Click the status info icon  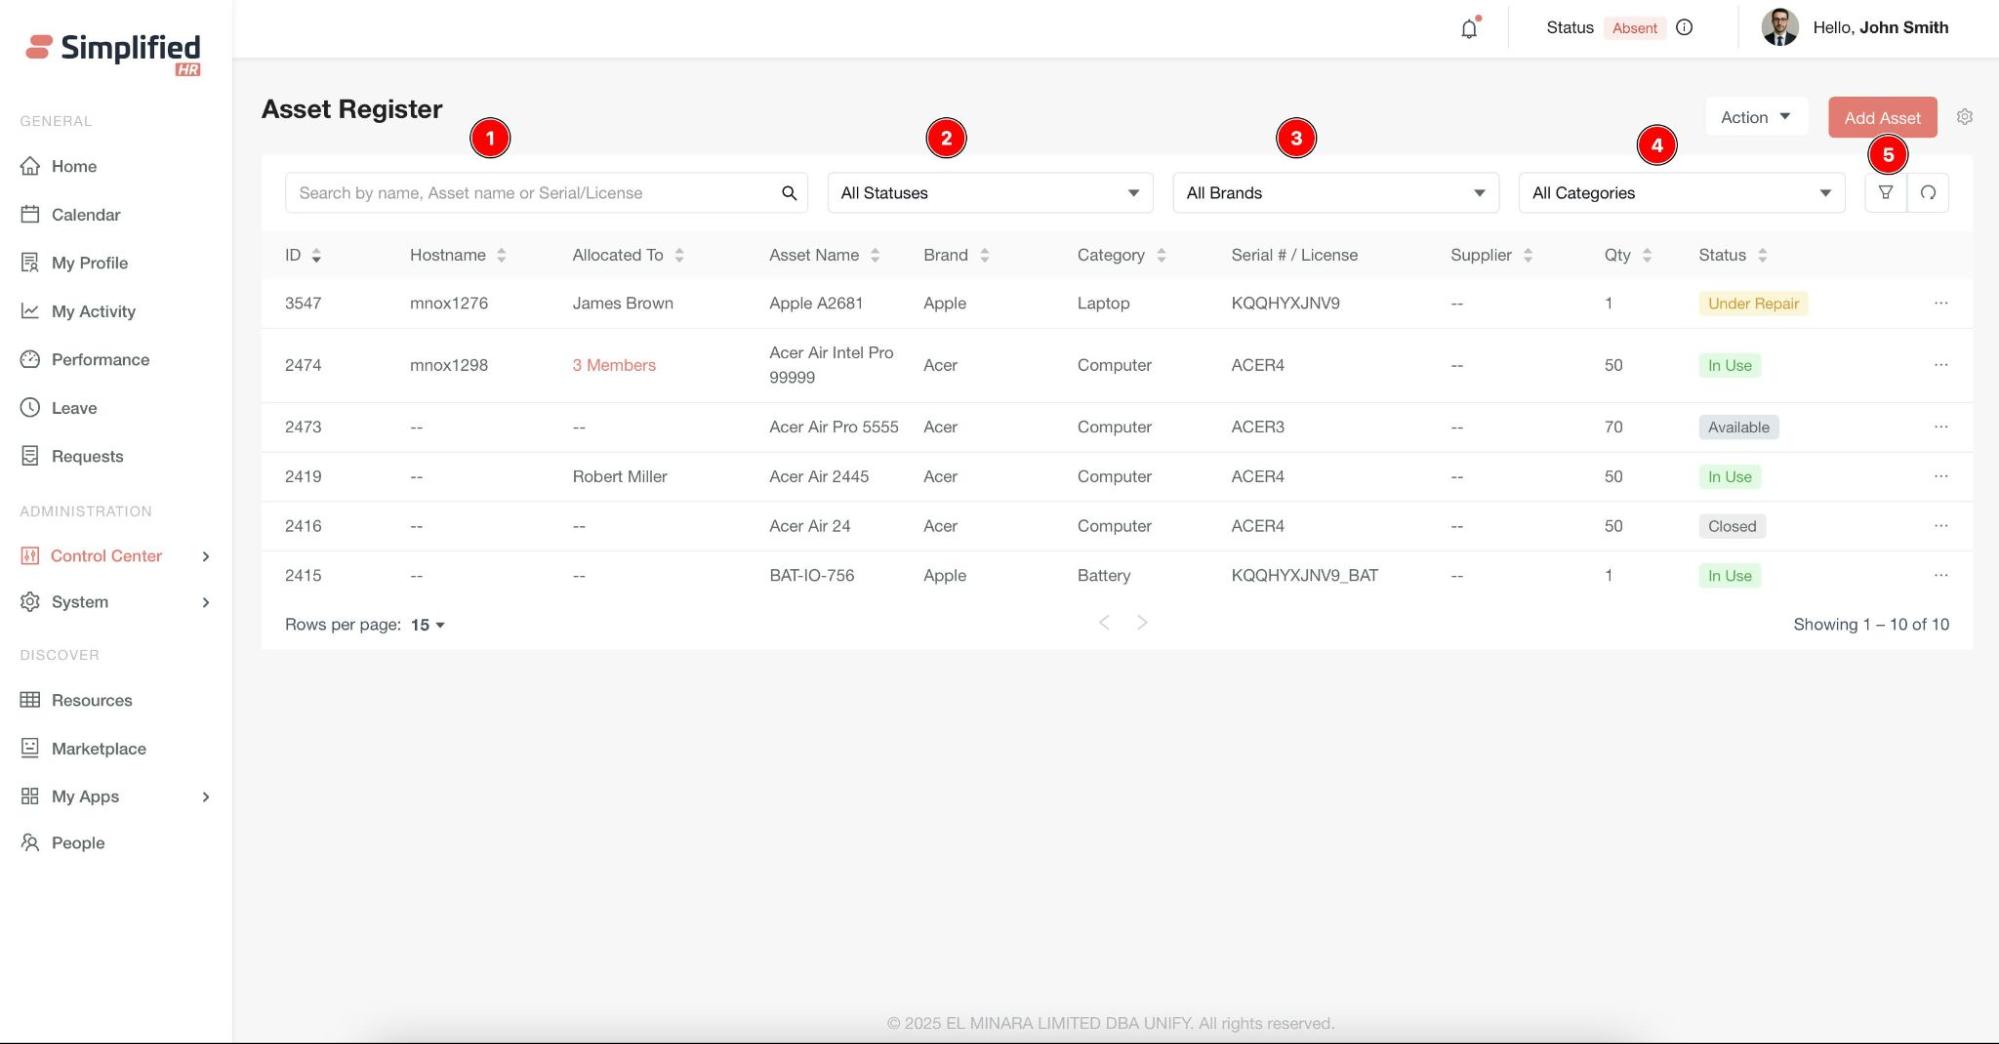pos(1684,28)
